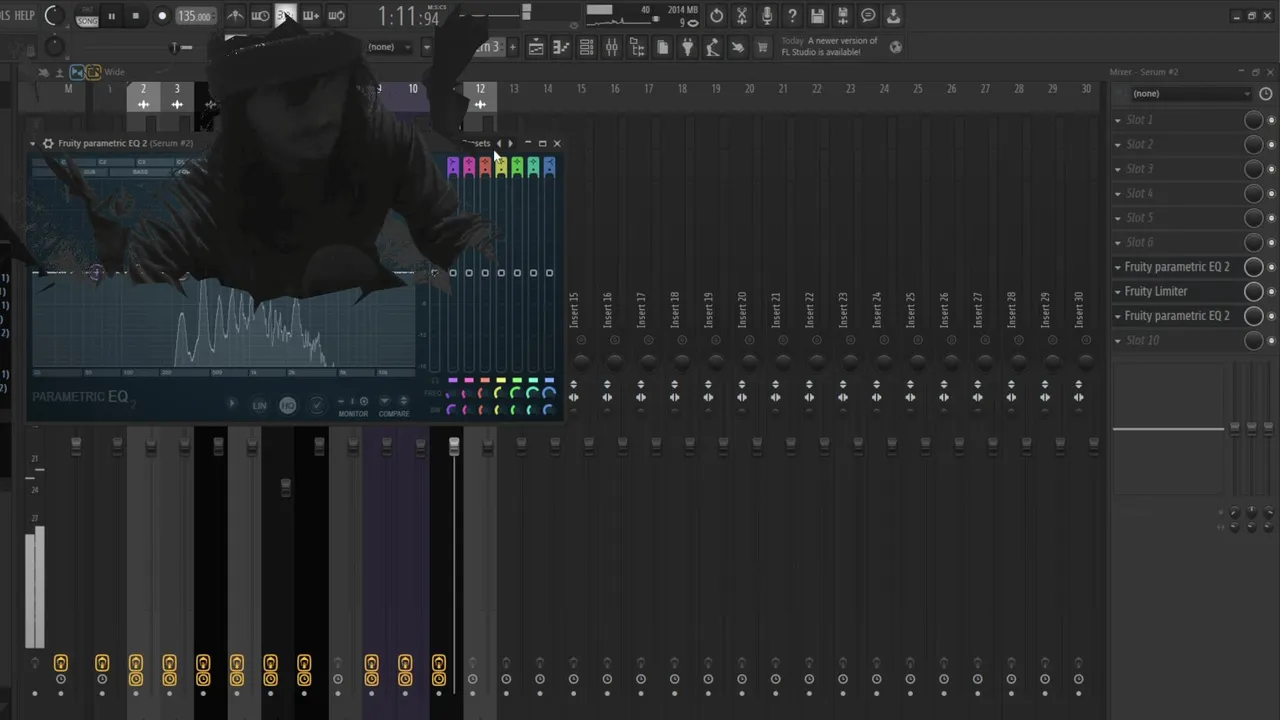The image size is (1280, 720).
Task: Click the Fruity Limiter mix level knob
Action: click(1253, 291)
